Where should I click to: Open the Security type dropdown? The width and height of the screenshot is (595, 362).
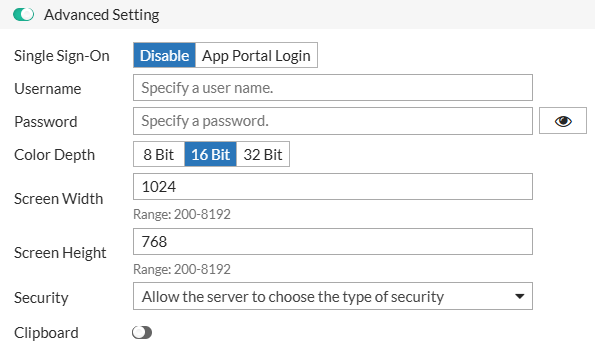pyautogui.click(x=333, y=296)
